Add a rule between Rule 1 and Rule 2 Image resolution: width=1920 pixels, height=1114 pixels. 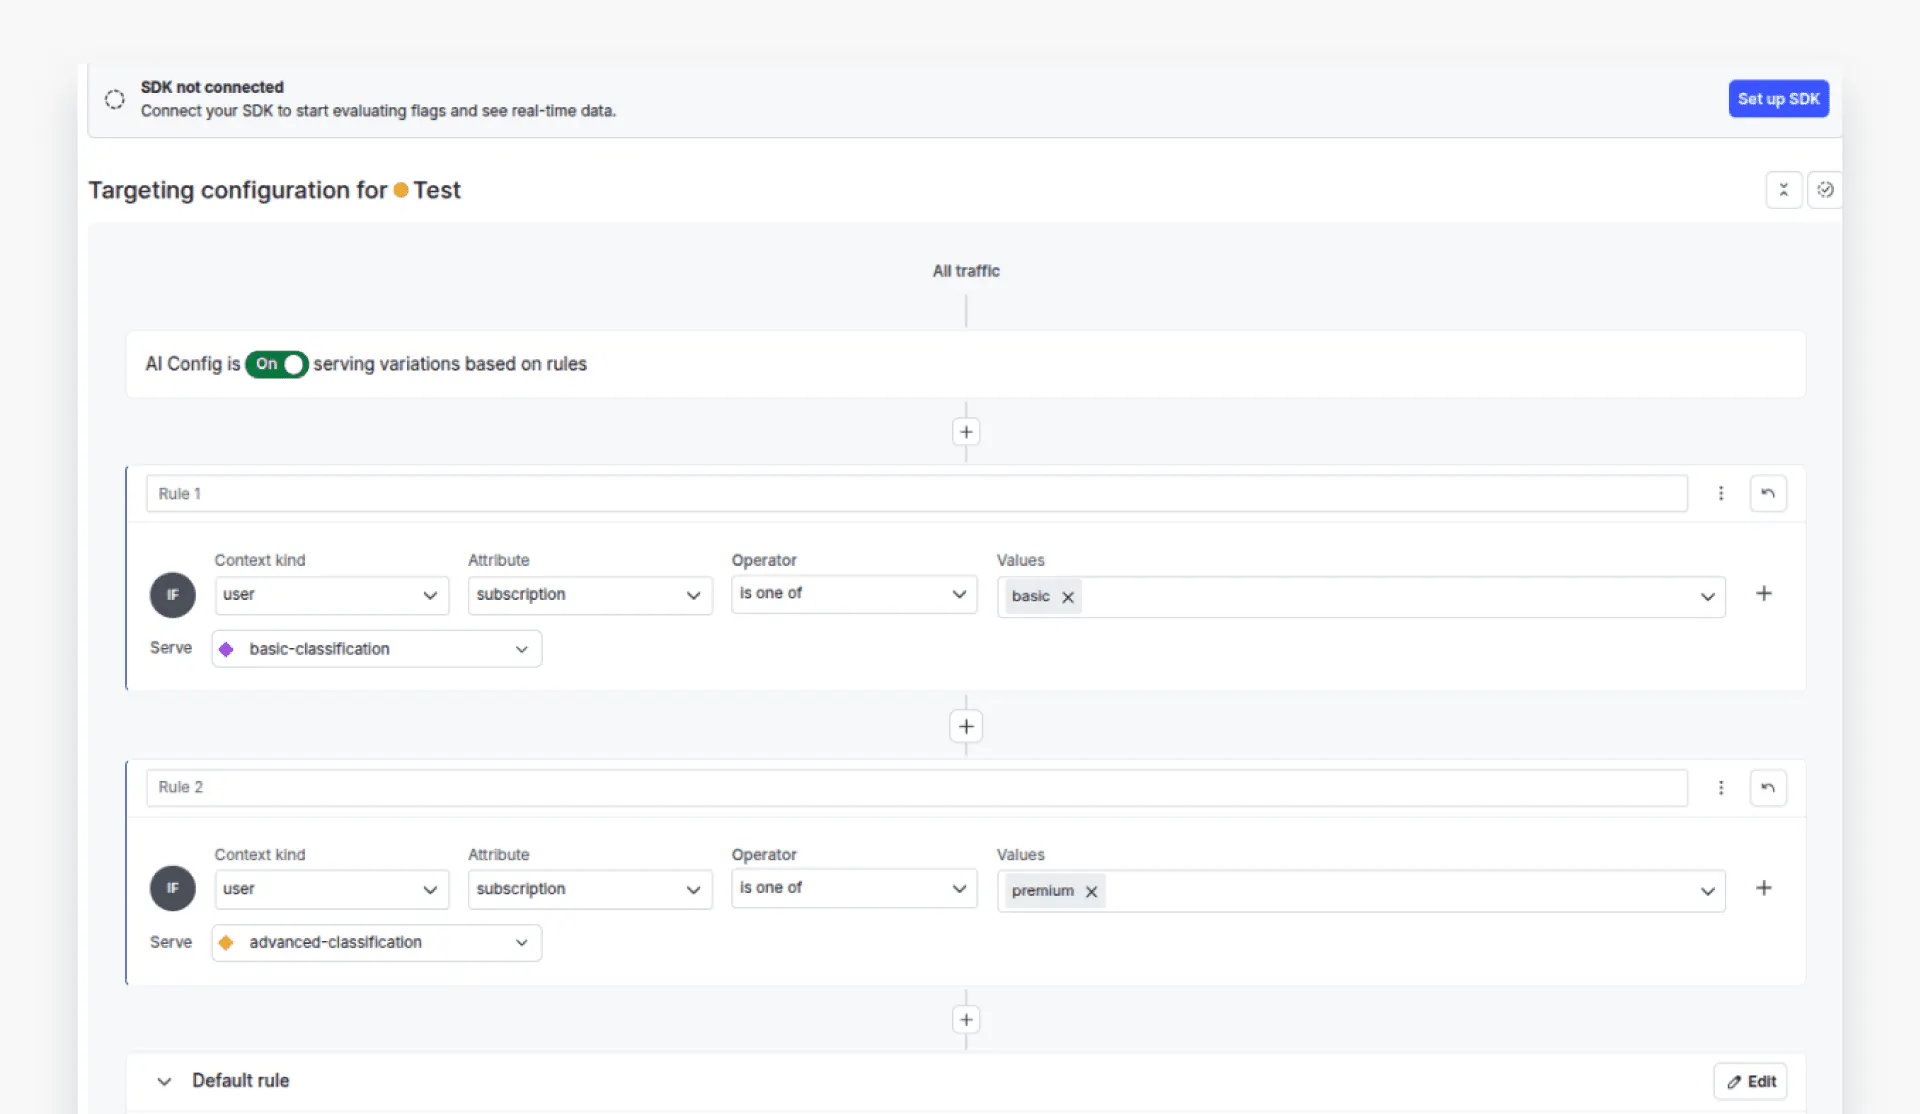(965, 726)
